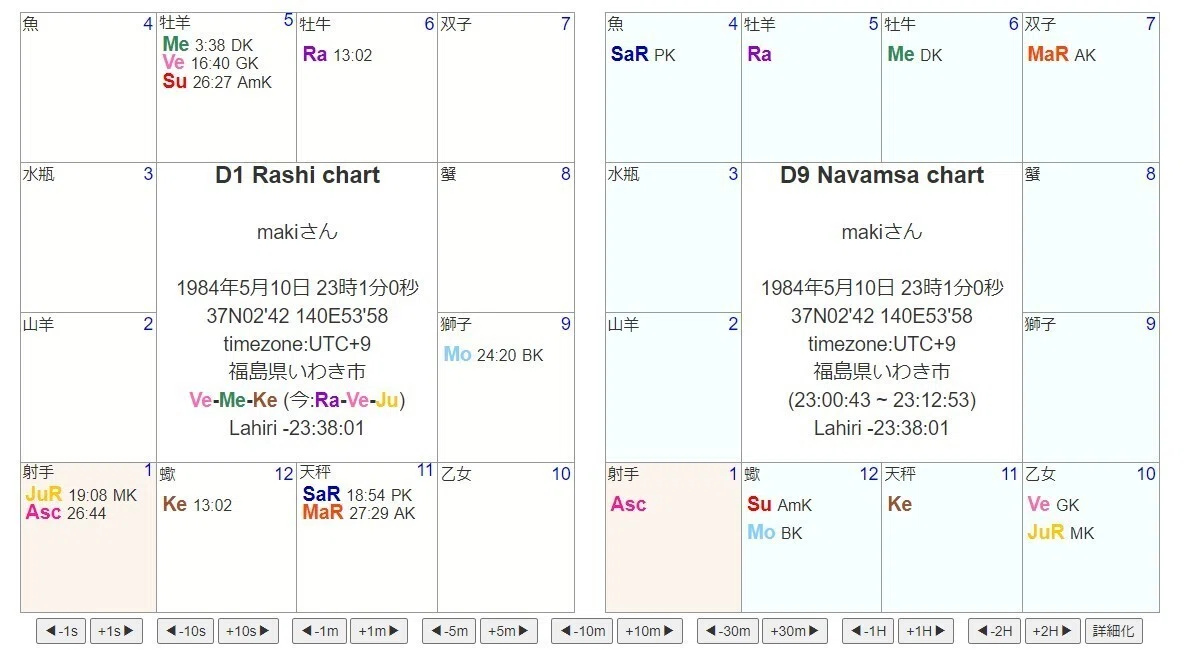Click the 魚 sign label in D1 chart
This screenshot has height=650, width=1193.
pos(30,24)
